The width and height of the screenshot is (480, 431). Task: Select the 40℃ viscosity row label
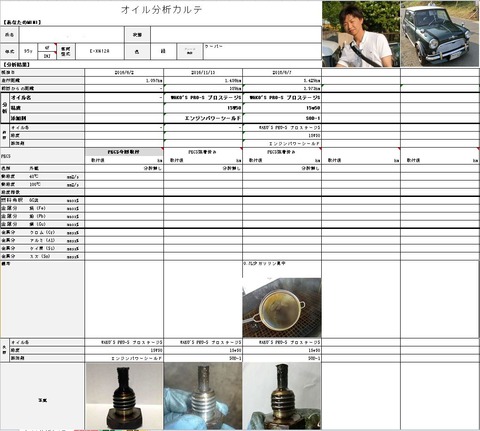[x=42, y=176]
